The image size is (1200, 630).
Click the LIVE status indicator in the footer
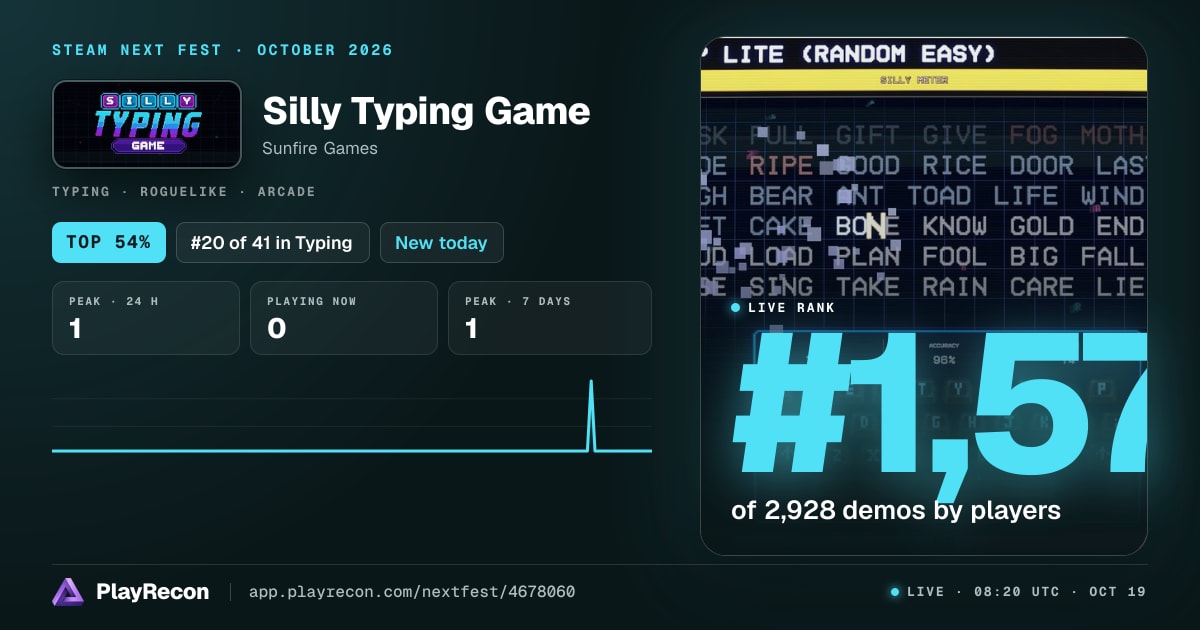pyautogui.click(x=917, y=592)
